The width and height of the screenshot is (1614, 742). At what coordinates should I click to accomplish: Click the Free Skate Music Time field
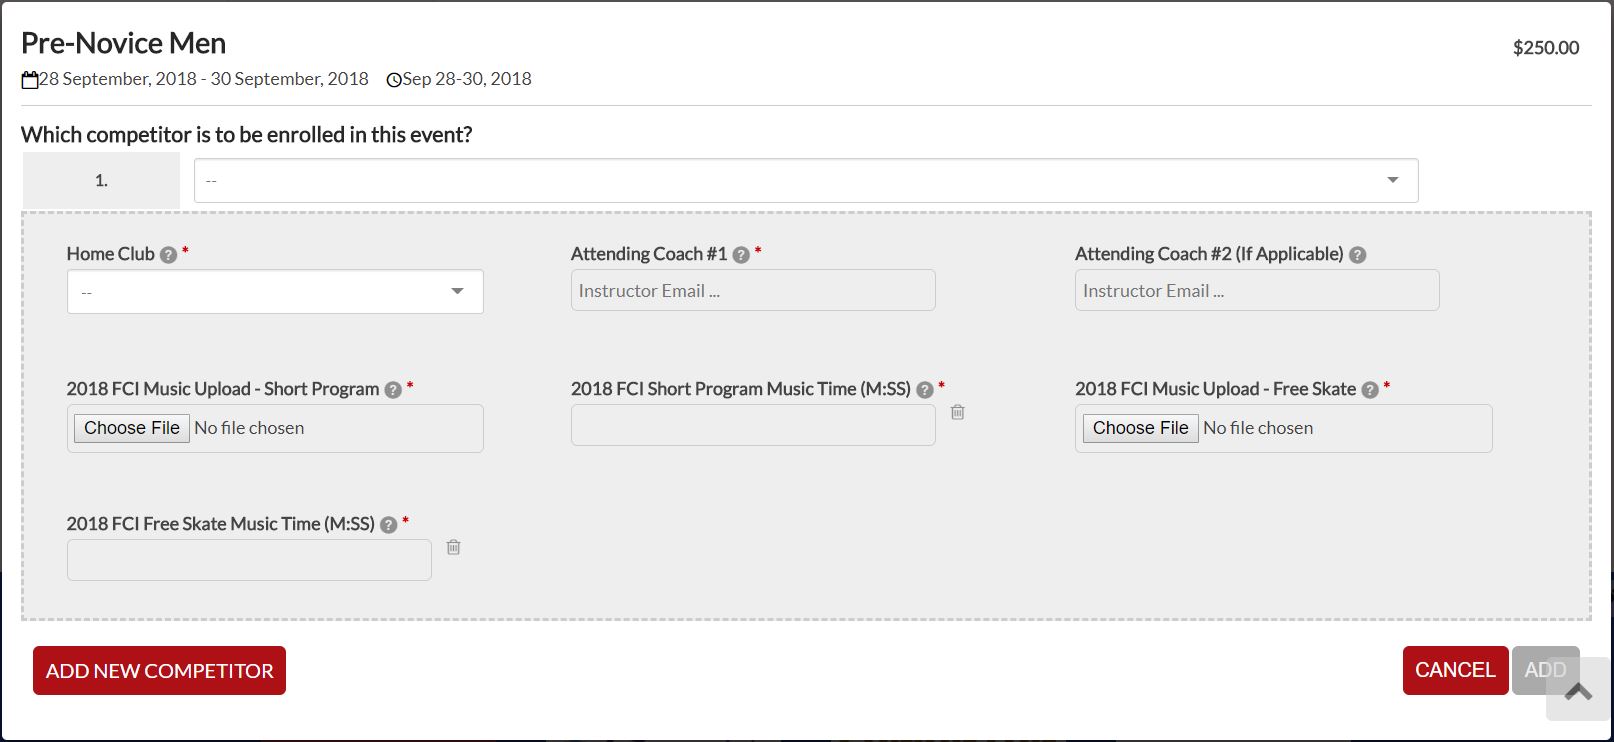pos(249,560)
